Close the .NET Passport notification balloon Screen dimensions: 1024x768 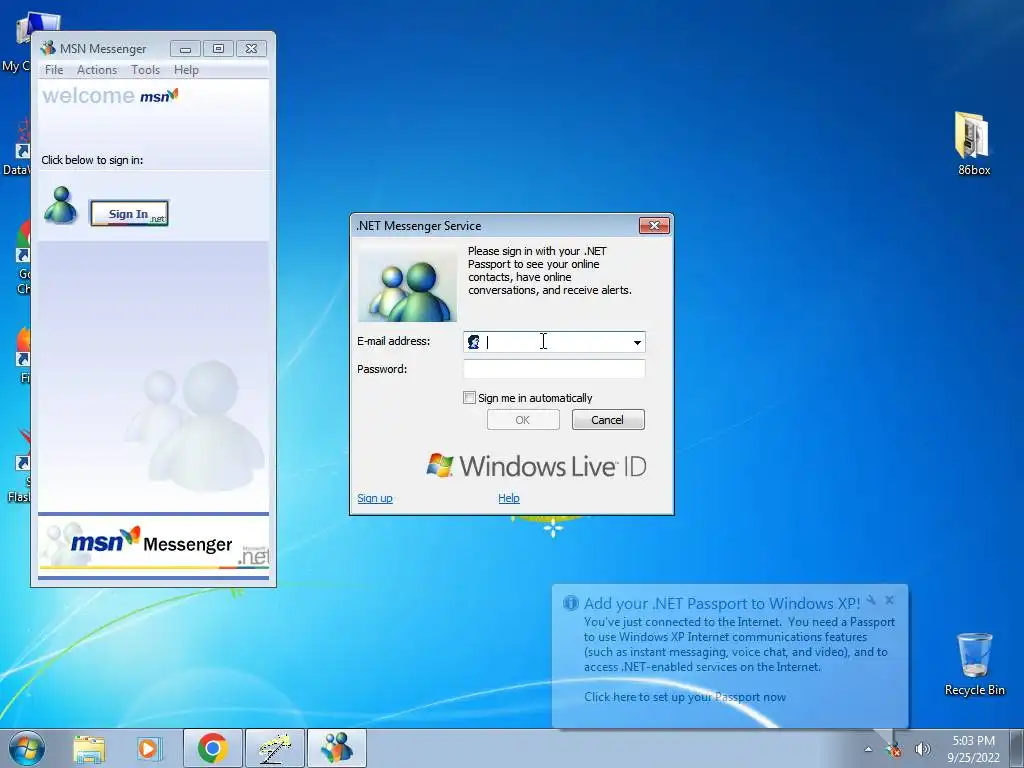[889, 600]
